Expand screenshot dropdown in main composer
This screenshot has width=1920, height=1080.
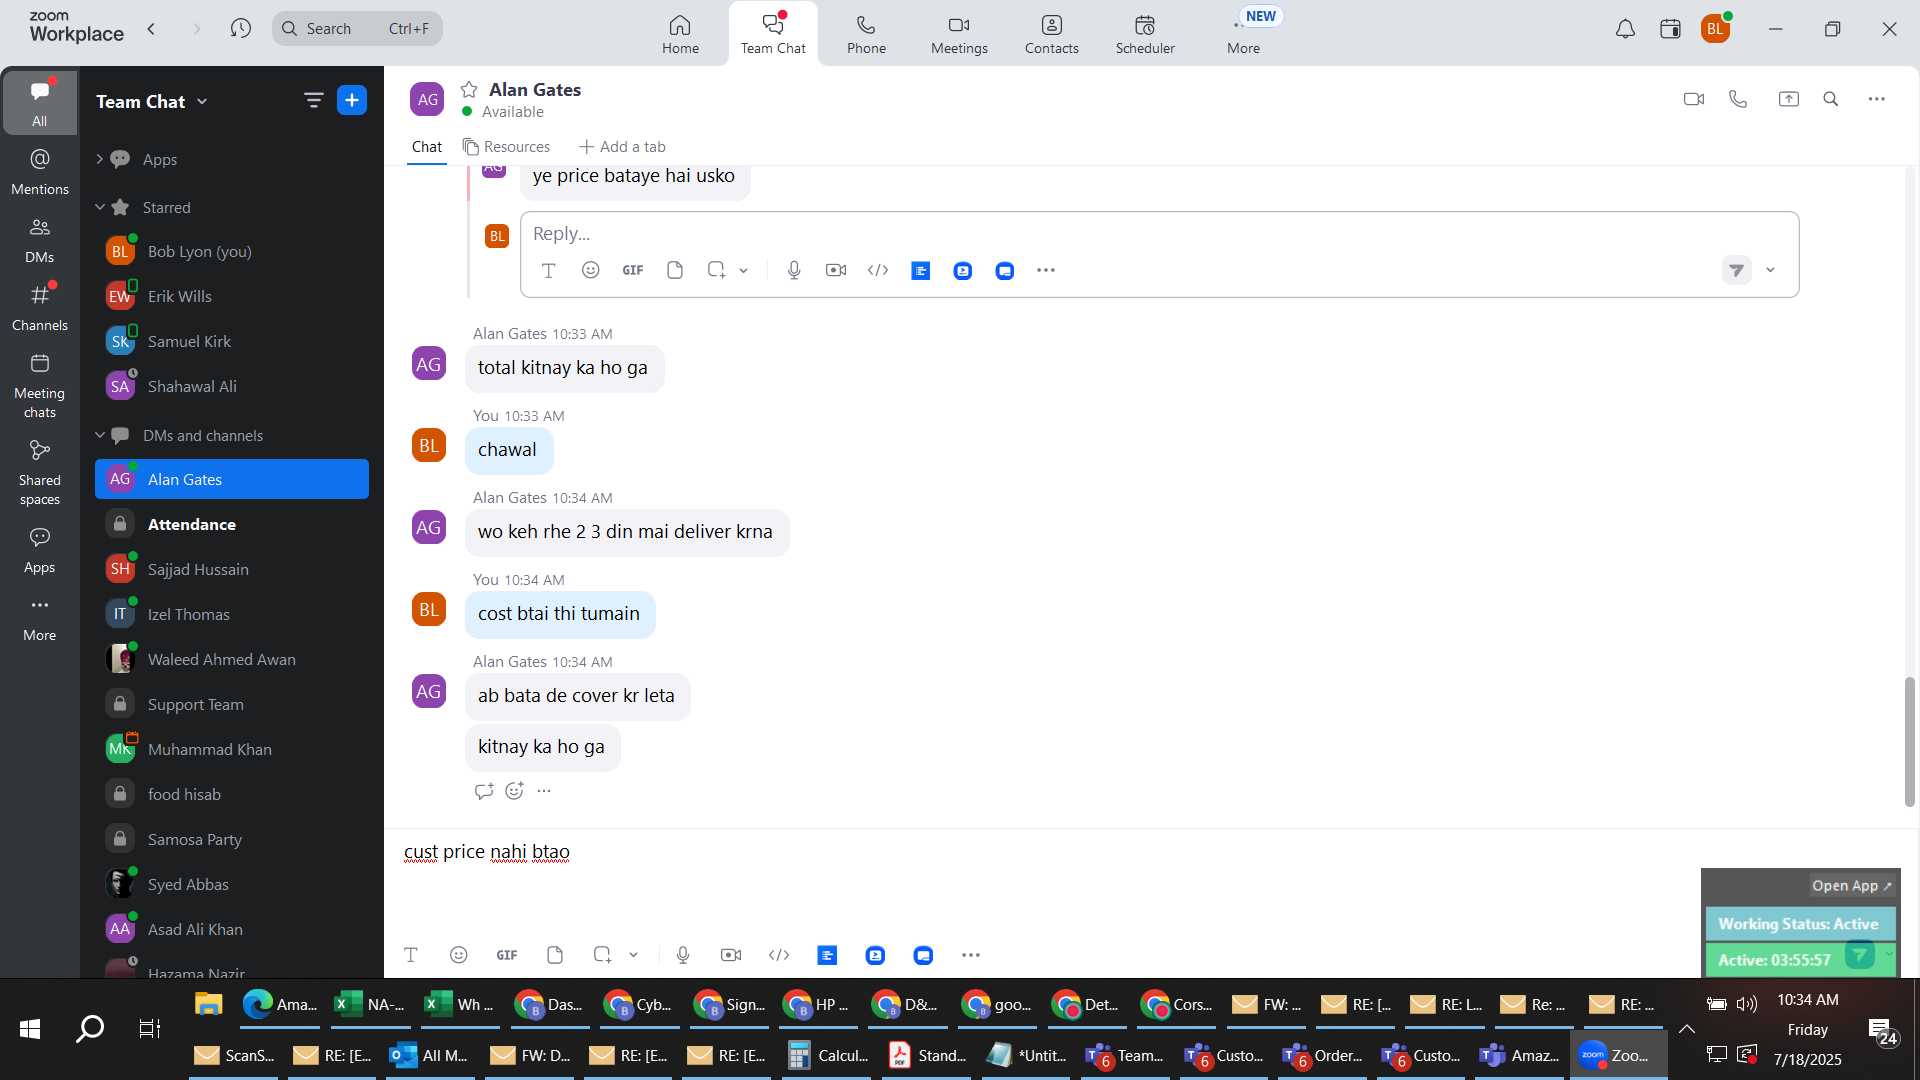[634, 955]
